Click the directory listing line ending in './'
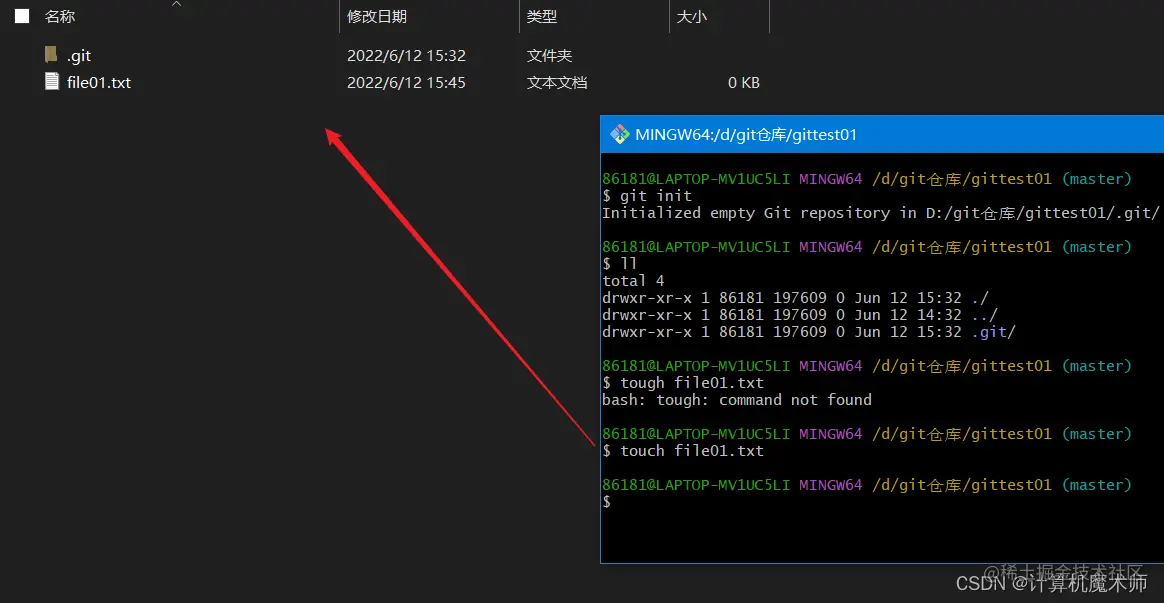 (795, 298)
